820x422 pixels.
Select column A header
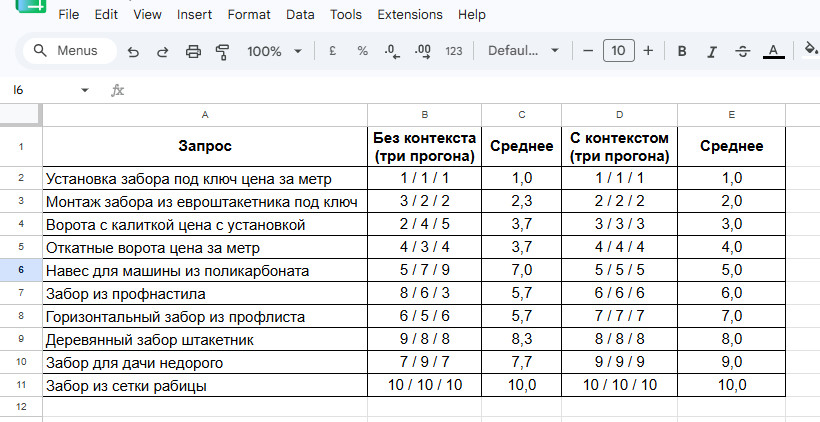pyautogui.click(x=205, y=115)
